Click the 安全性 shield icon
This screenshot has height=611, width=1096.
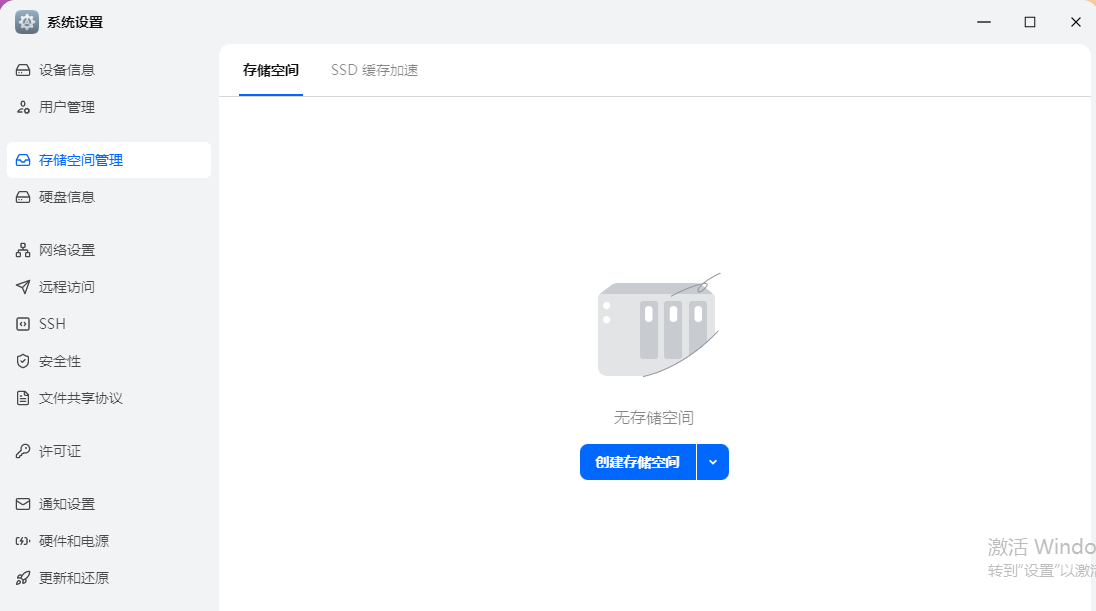pyautogui.click(x=23, y=361)
